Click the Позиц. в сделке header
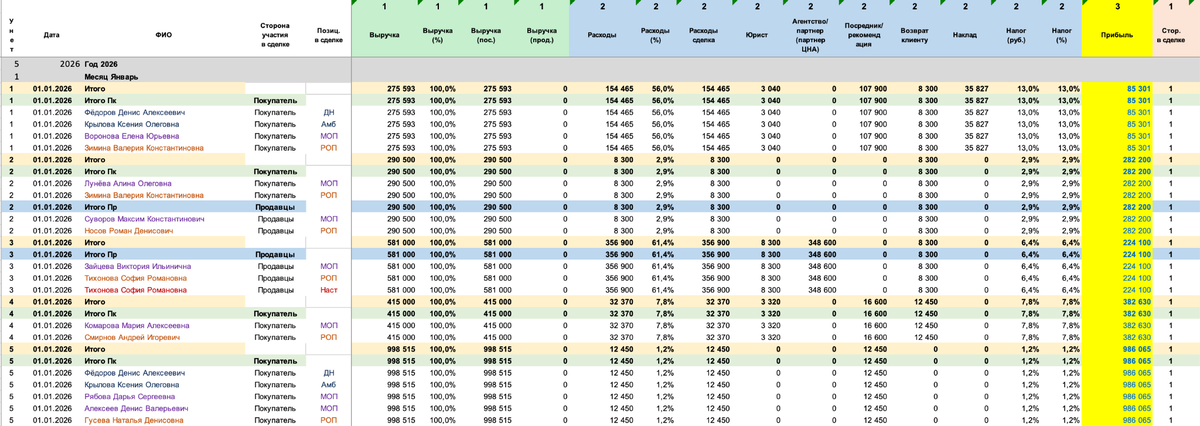Image resolution: width=1200 pixels, height=426 pixels. 328,34
